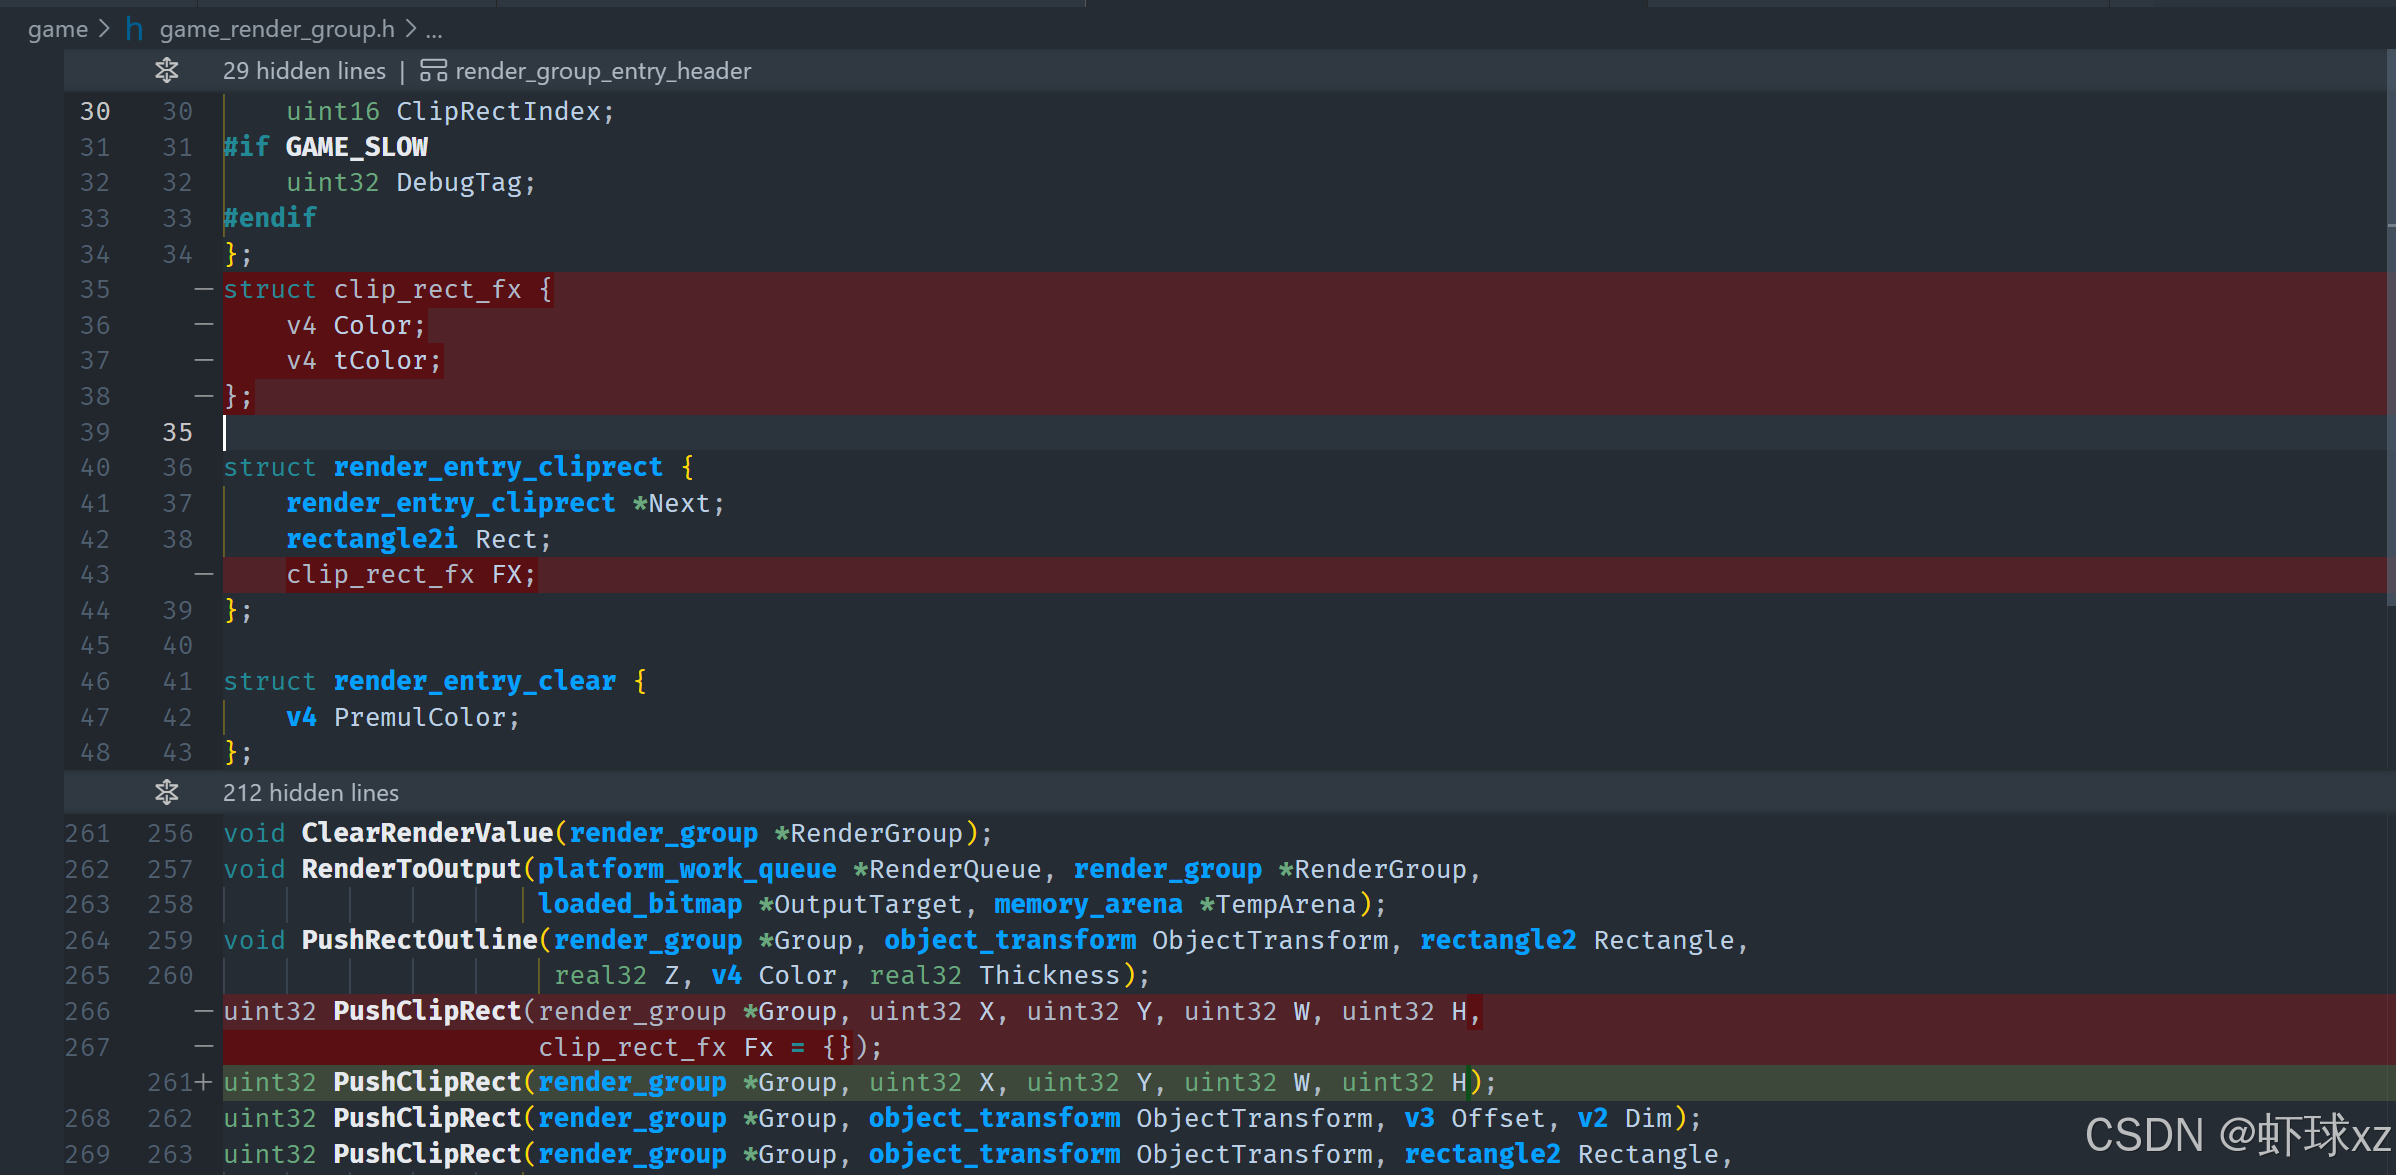This screenshot has width=2396, height=1175.
Task: Click the minus marker on deleted line 266
Action: coord(204,1011)
